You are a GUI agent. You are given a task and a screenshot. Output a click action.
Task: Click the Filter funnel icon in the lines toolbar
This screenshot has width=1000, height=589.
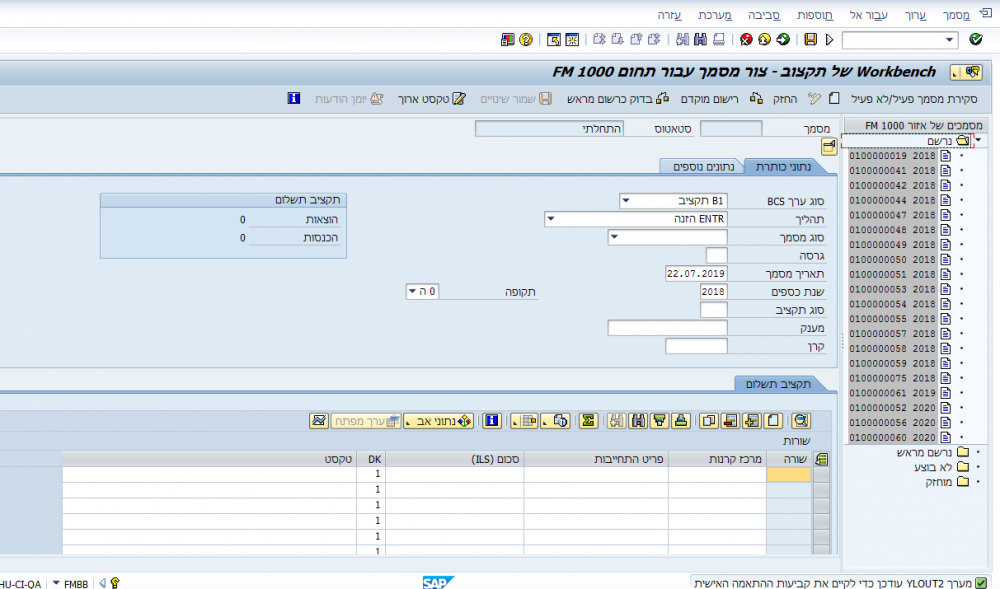659,421
